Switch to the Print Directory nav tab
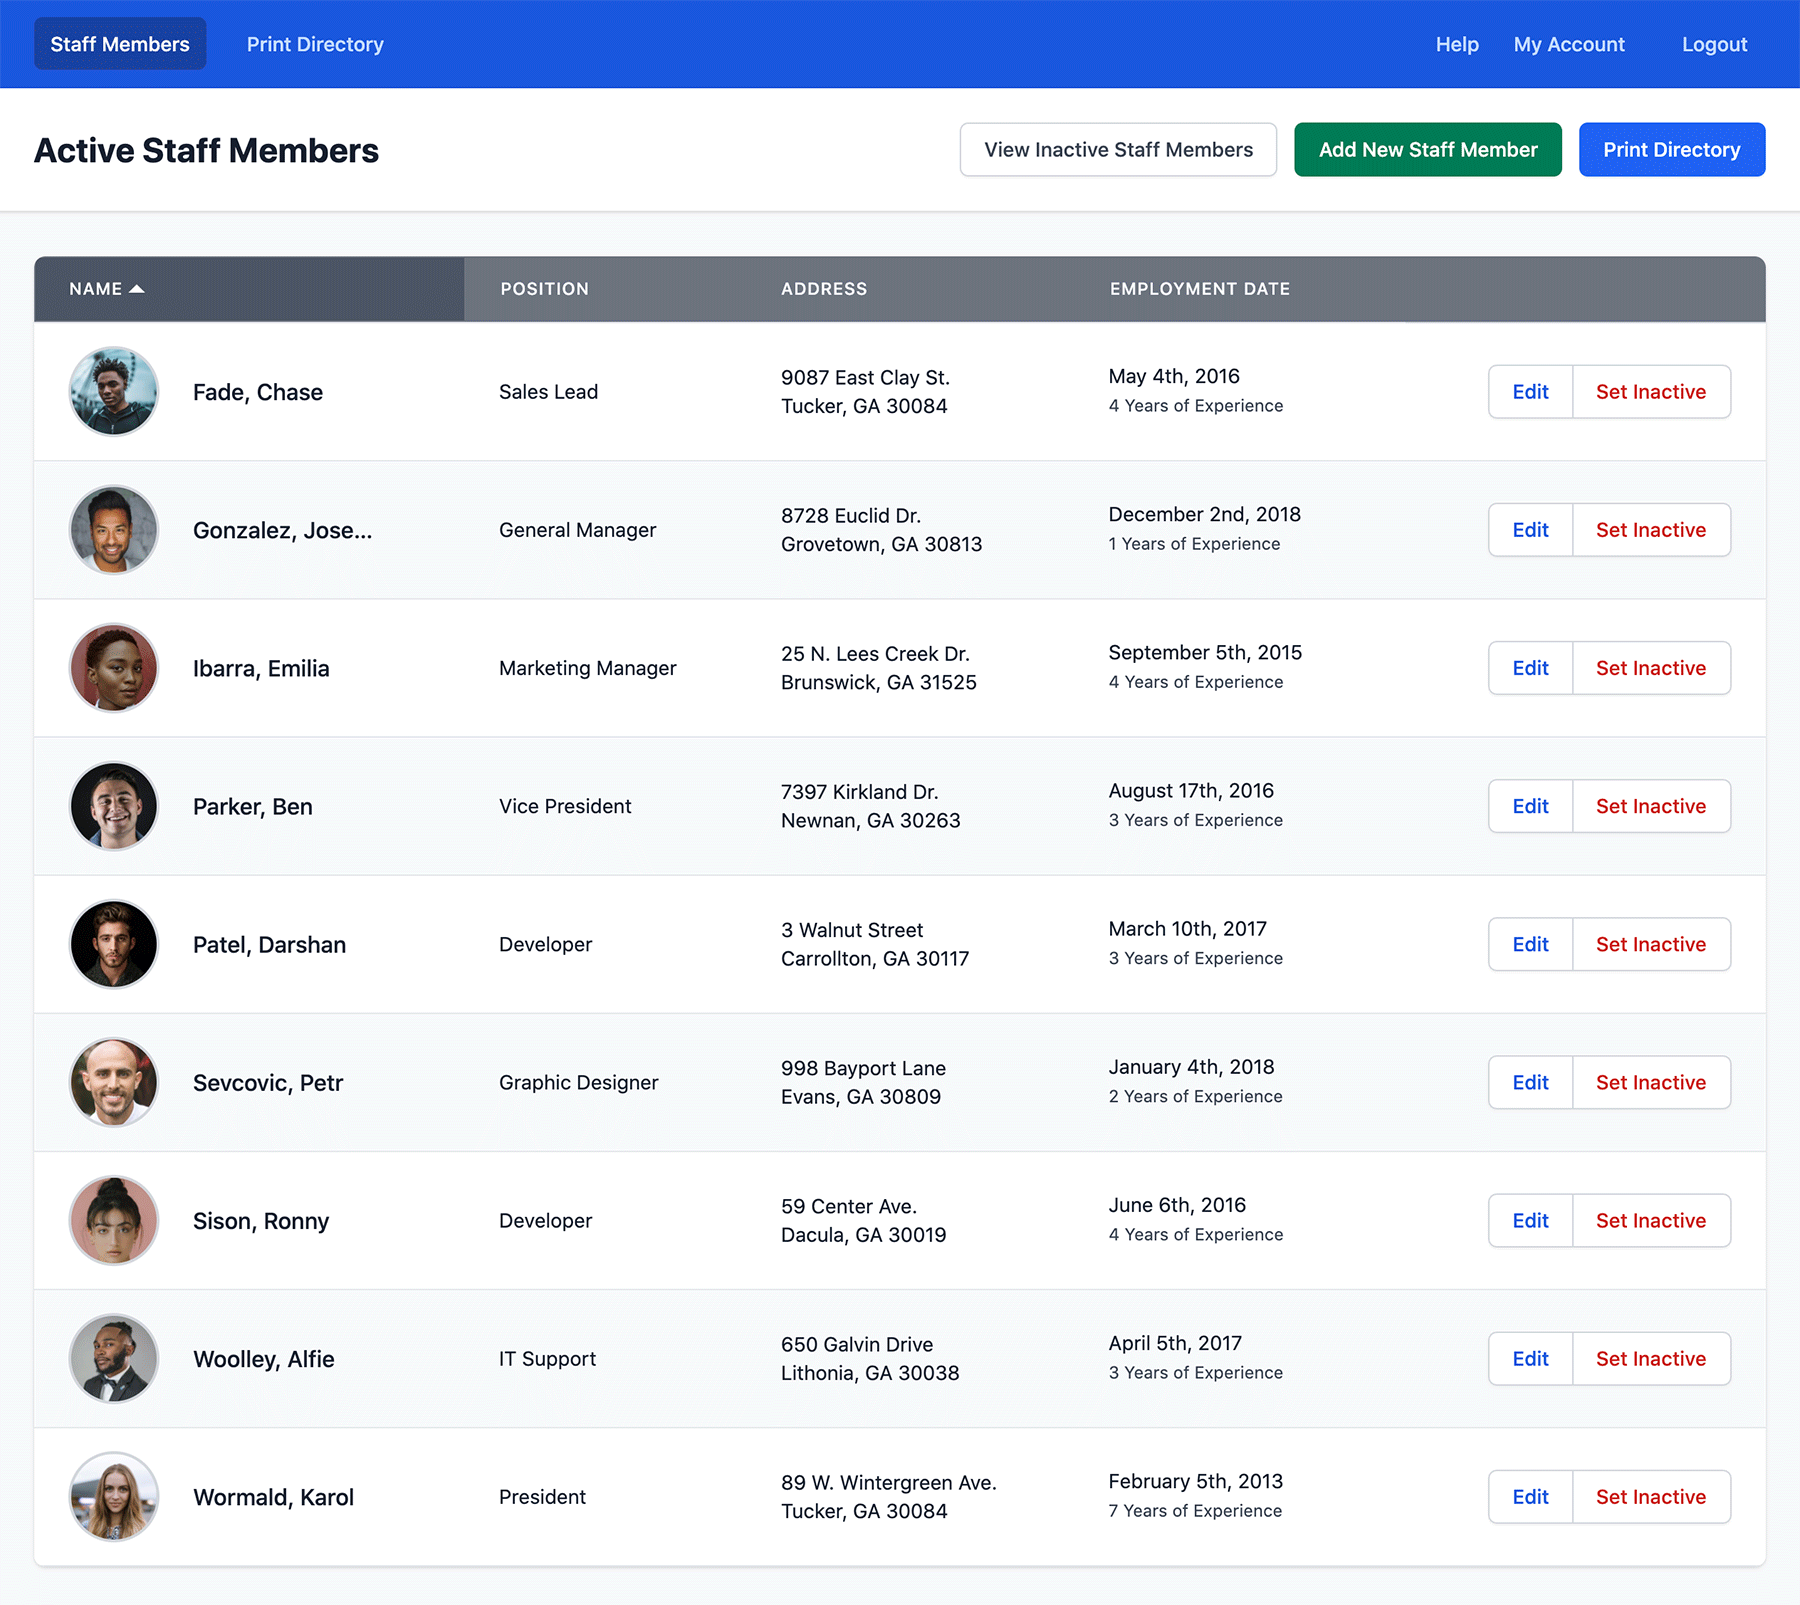Image resolution: width=1800 pixels, height=1605 pixels. (x=315, y=44)
